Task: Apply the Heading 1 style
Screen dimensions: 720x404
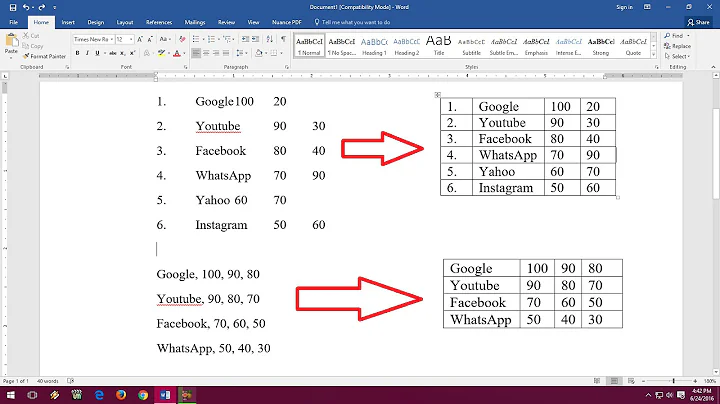Action: tap(374, 46)
